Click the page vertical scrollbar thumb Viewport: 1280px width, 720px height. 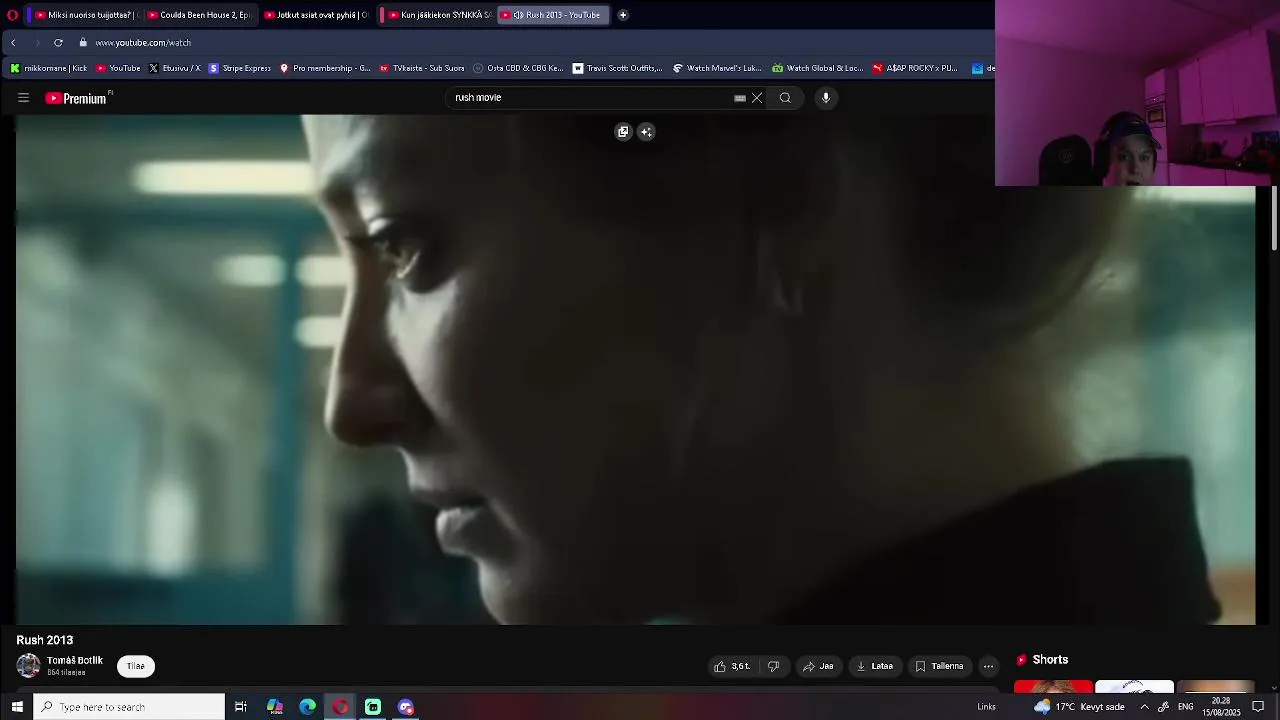(x=1274, y=217)
